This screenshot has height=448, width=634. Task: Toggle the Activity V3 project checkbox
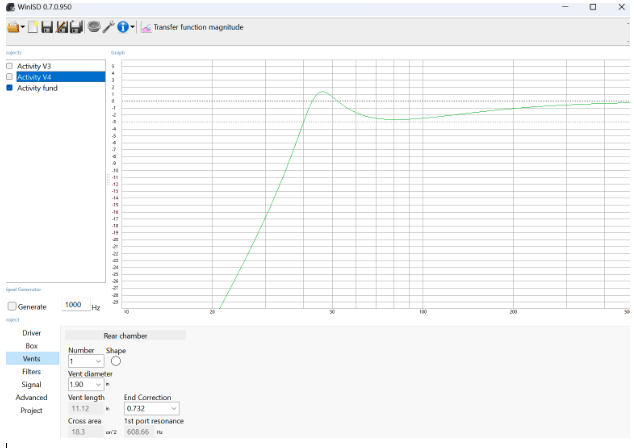coord(9,66)
